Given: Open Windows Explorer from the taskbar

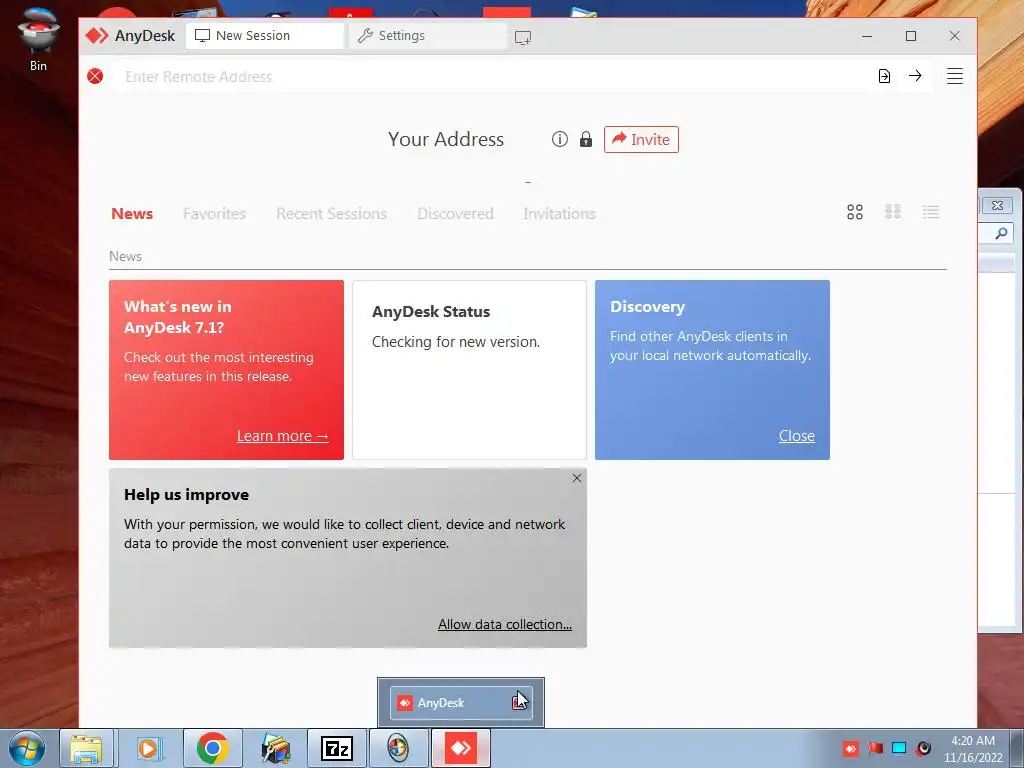Looking at the screenshot, I should (x=86, y=748).
